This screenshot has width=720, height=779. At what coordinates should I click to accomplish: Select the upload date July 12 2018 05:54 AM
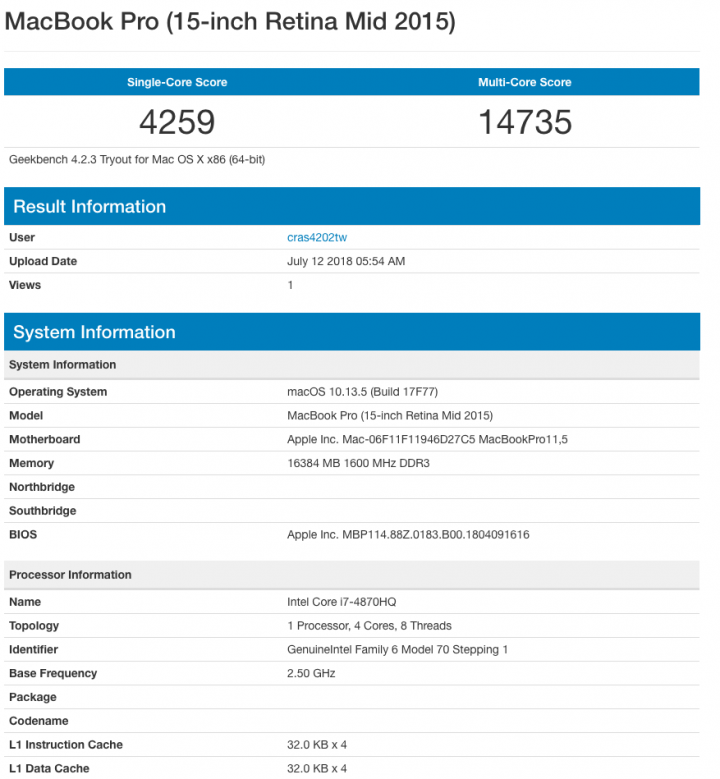[346, 261]
